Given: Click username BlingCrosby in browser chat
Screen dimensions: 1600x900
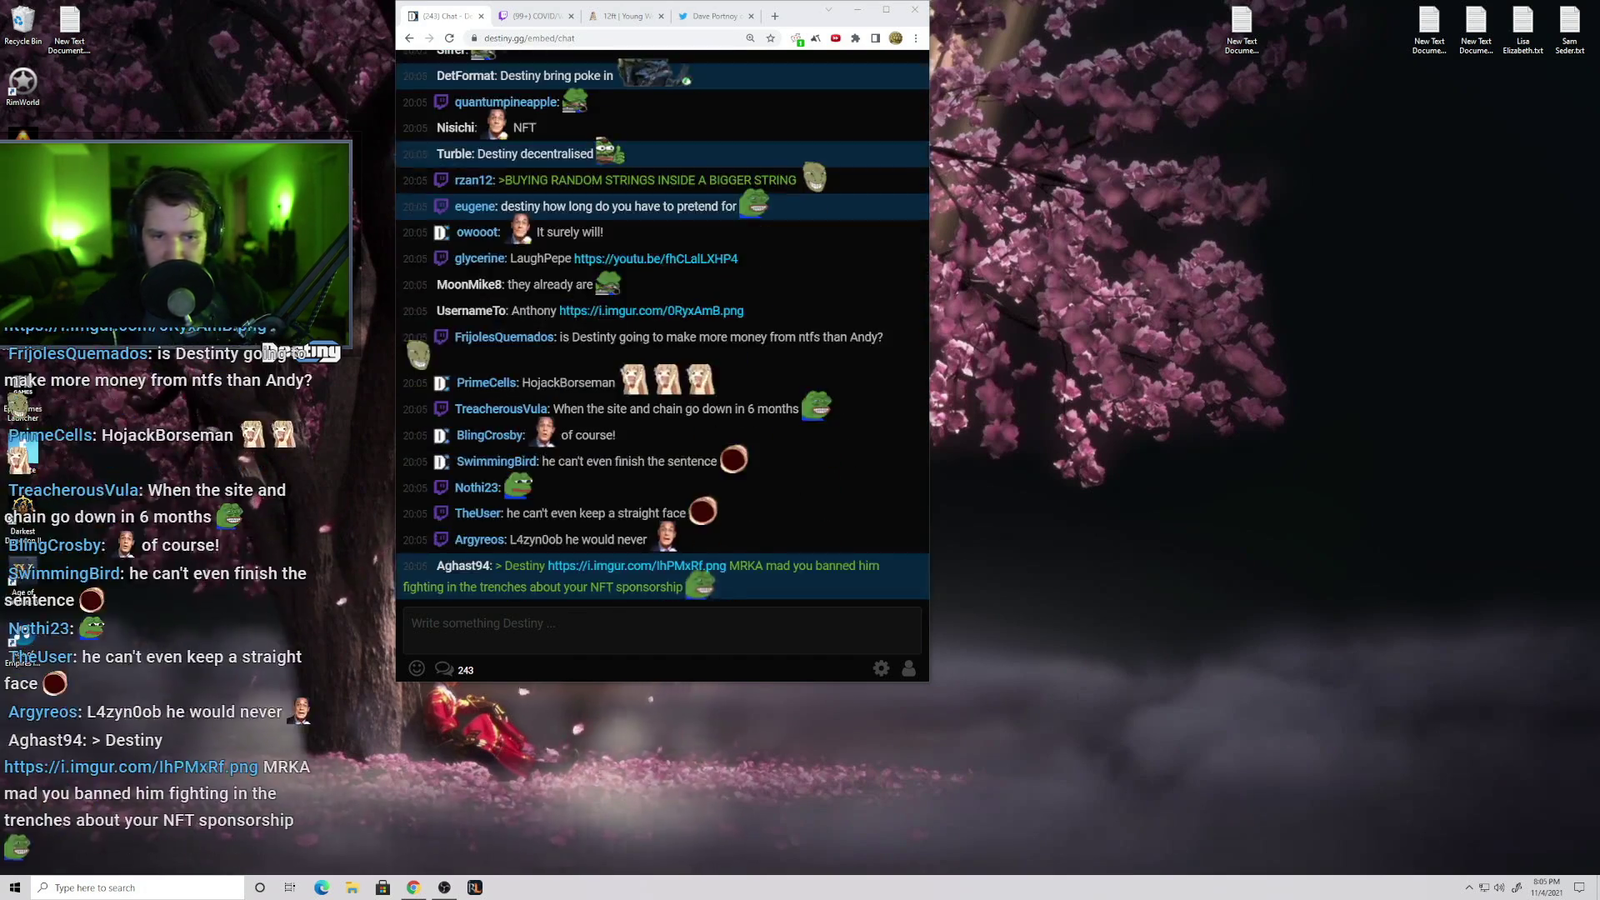Looking at the screenshot, I should click(x=490, y=435).
